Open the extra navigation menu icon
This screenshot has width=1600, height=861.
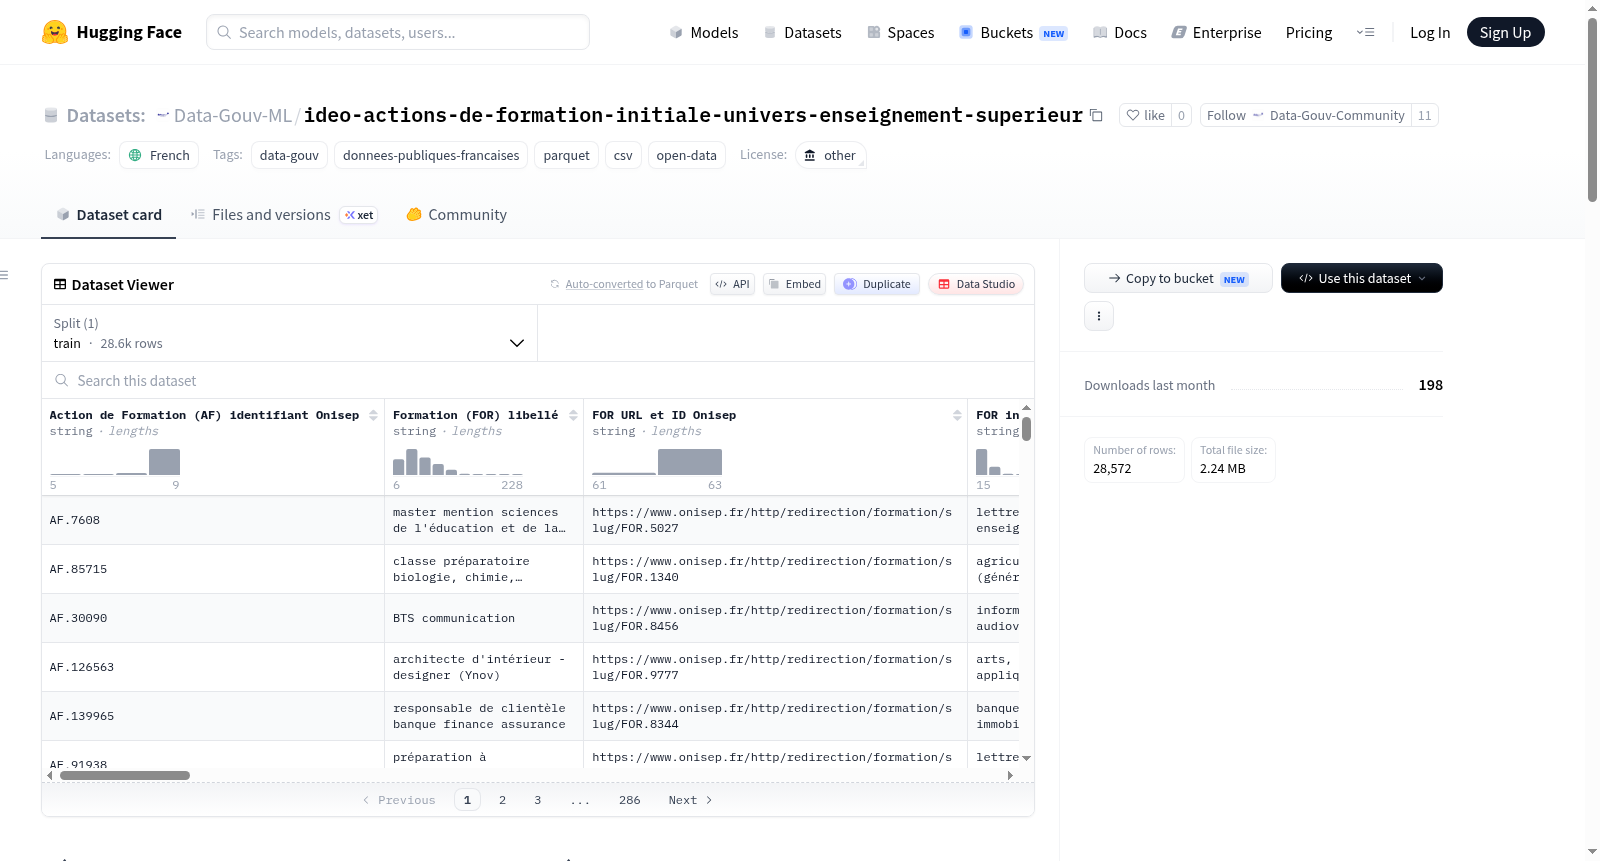click(x=1365, y=32)
